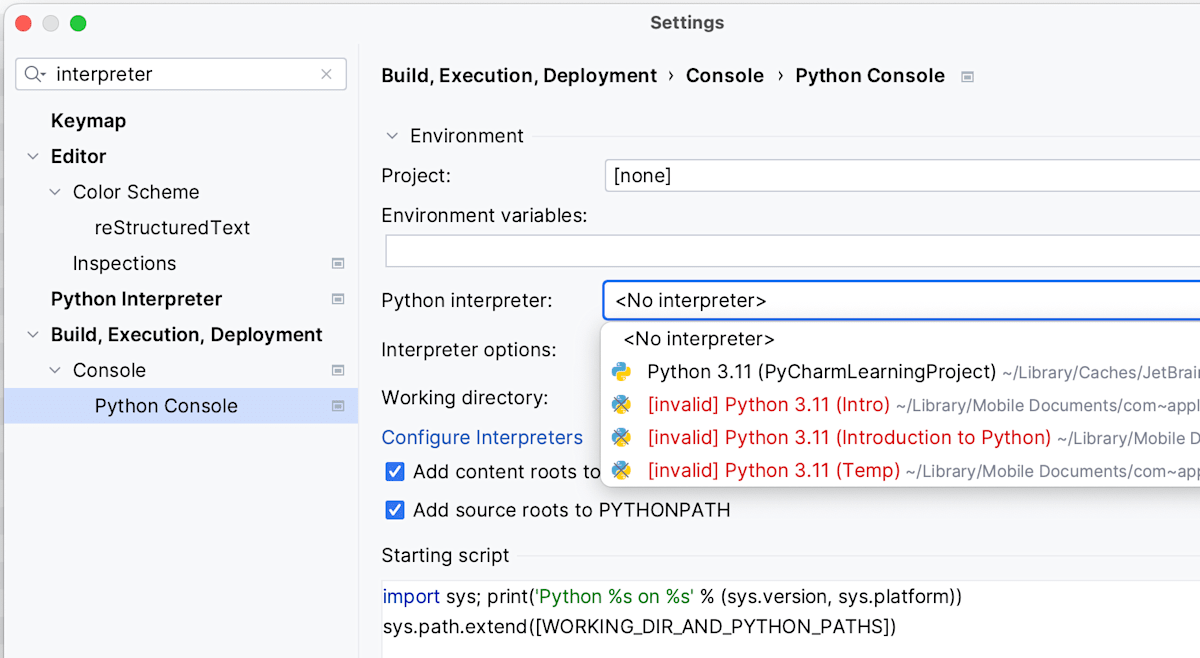Click Console in the breadcrumb path
This screenshot has height=658, width=1200.
pos(725,76)
